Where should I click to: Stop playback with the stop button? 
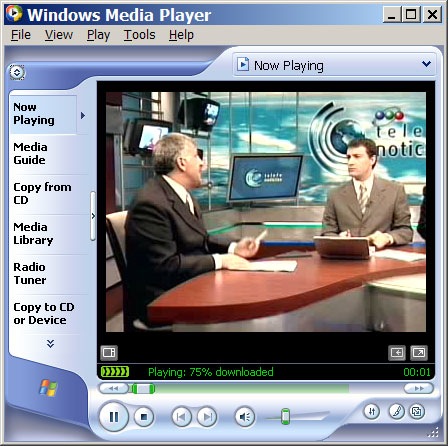[x=144, y=417]
